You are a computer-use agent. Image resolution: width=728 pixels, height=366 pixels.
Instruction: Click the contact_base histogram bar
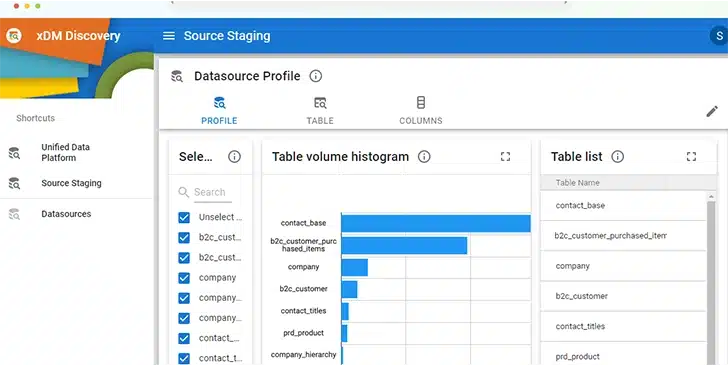click(x=436, y=223)
